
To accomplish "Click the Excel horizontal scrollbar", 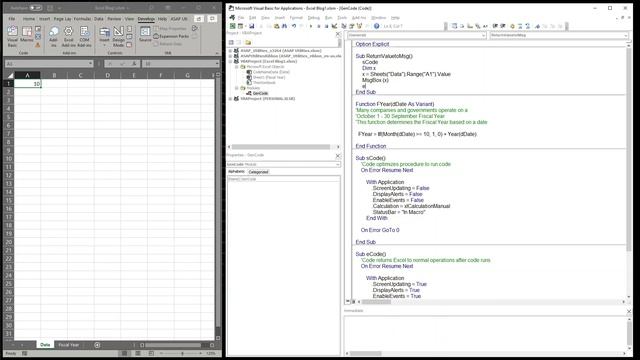I will [173, 345].
